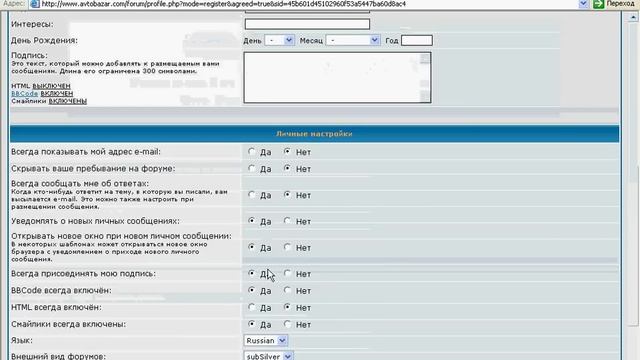Select Да for HTML always enabled

coord(251,307)
